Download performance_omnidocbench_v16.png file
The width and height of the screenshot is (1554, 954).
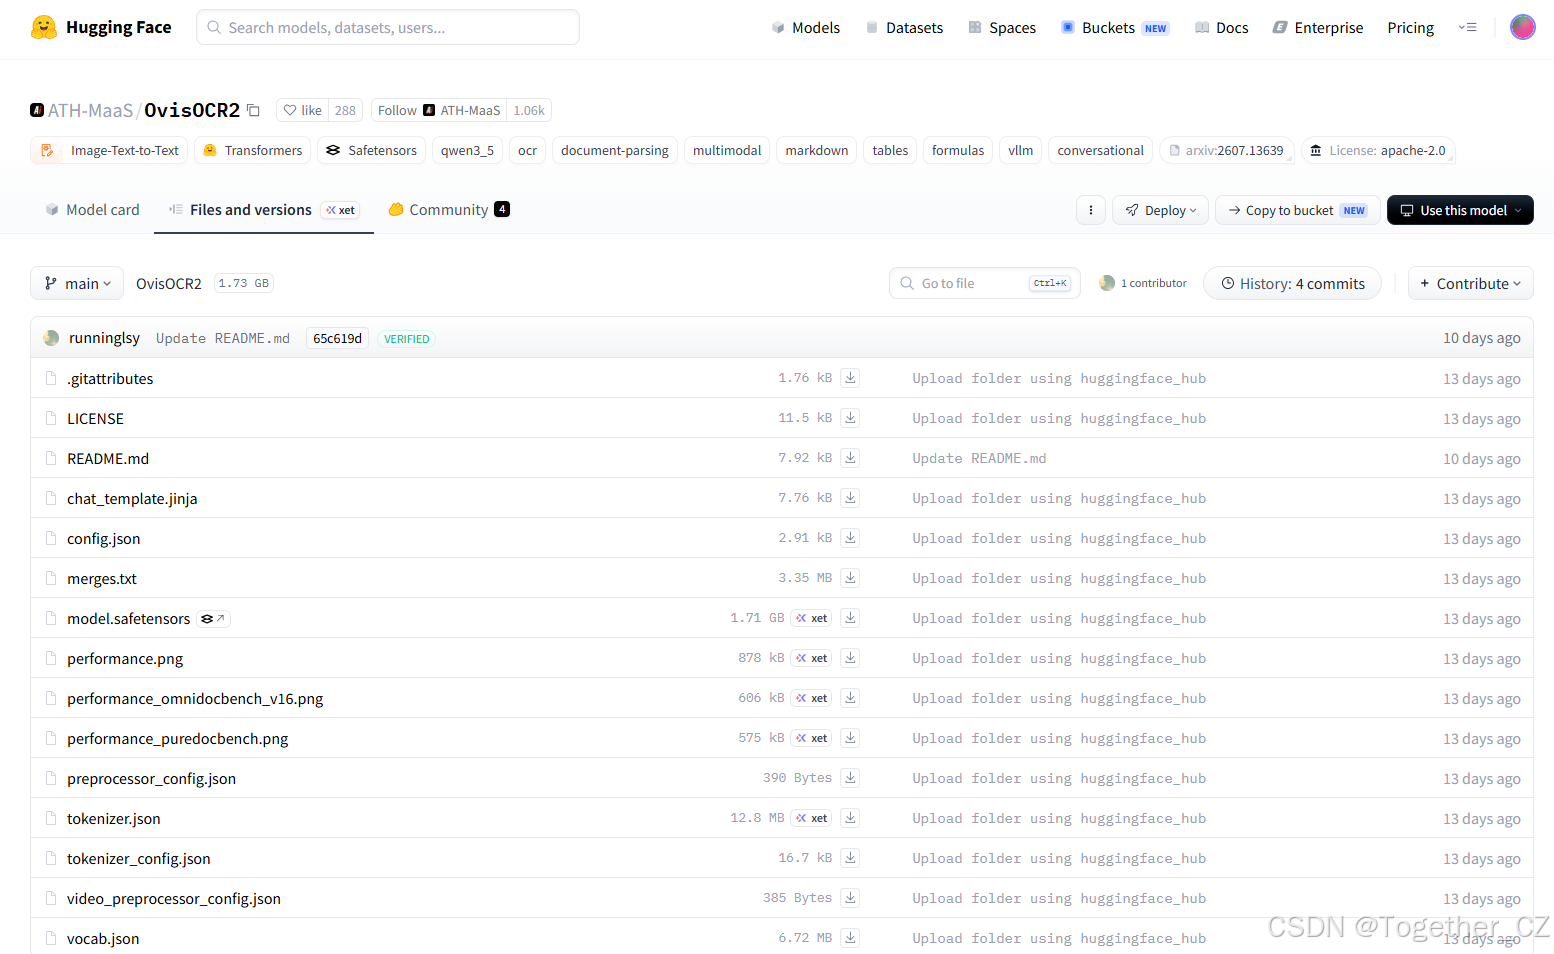pyautogui.click(x=850, y=698)
